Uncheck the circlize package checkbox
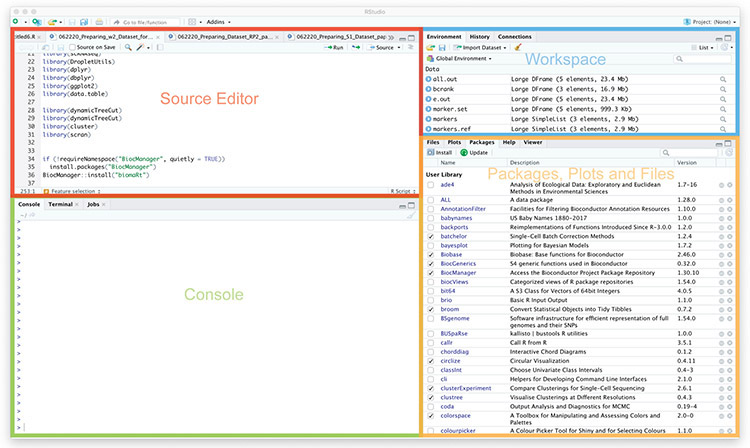This screenshot has height=448, width=750. pyautogui.click(x=431, y=361)
